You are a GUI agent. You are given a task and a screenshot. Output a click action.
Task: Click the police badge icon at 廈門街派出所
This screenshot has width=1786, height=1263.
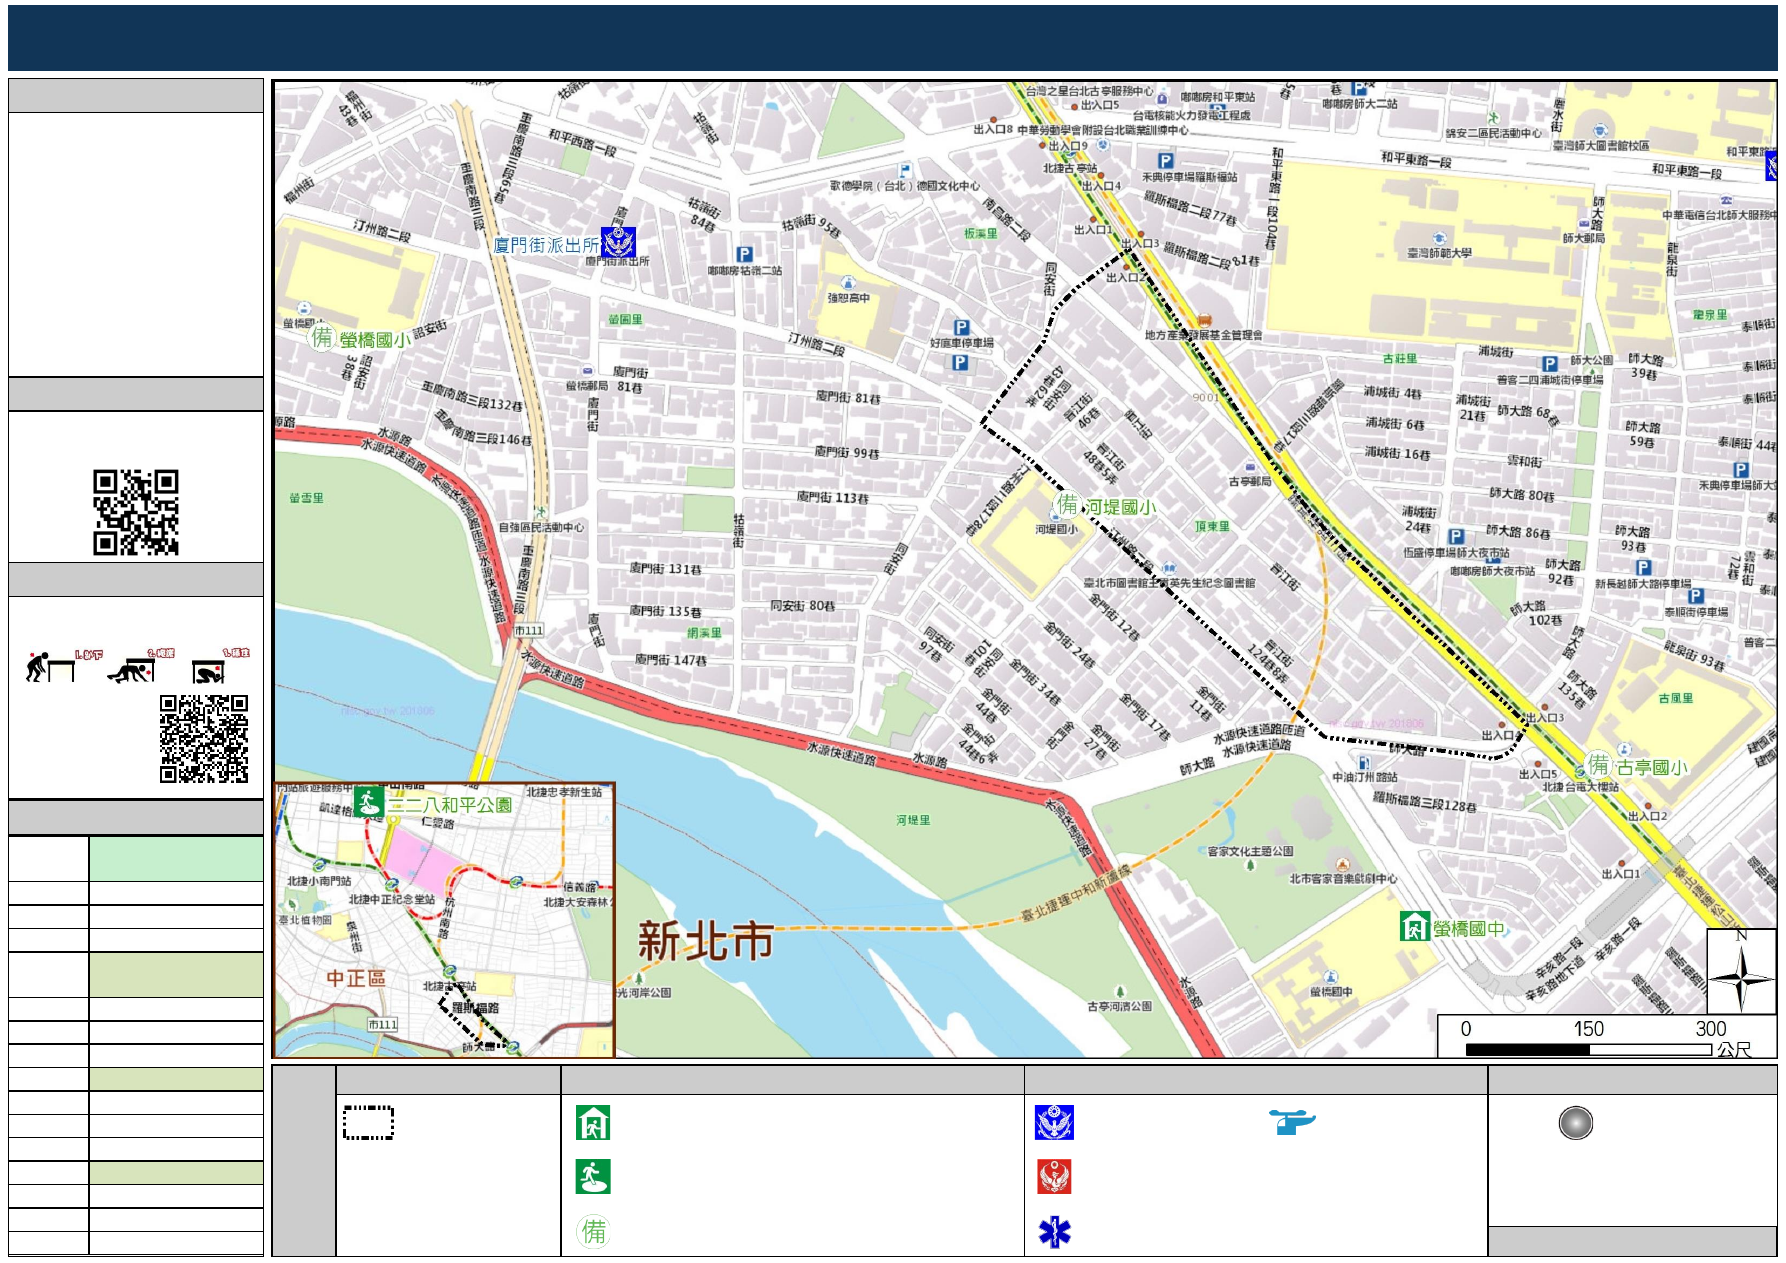(x=619, y=243)
